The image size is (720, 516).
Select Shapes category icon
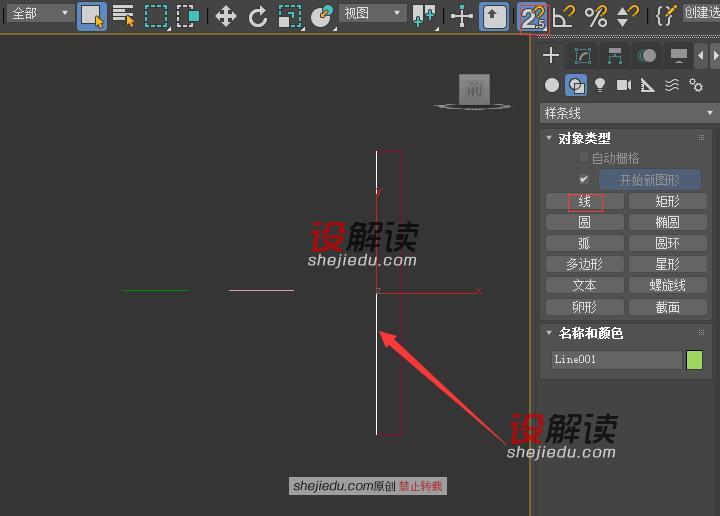[576, 85]
